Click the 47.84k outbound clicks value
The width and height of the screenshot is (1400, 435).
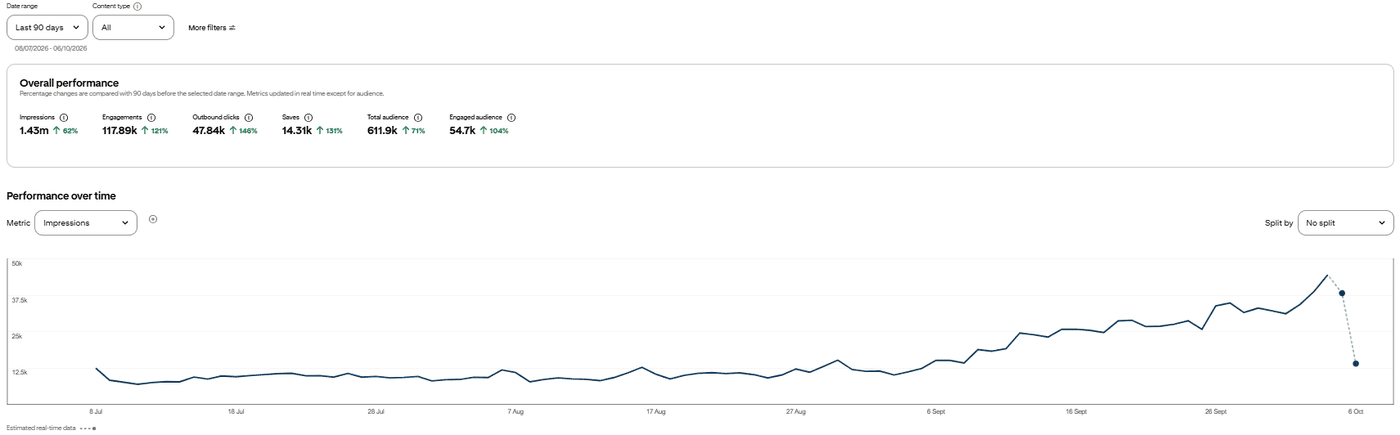coord(208,130)
